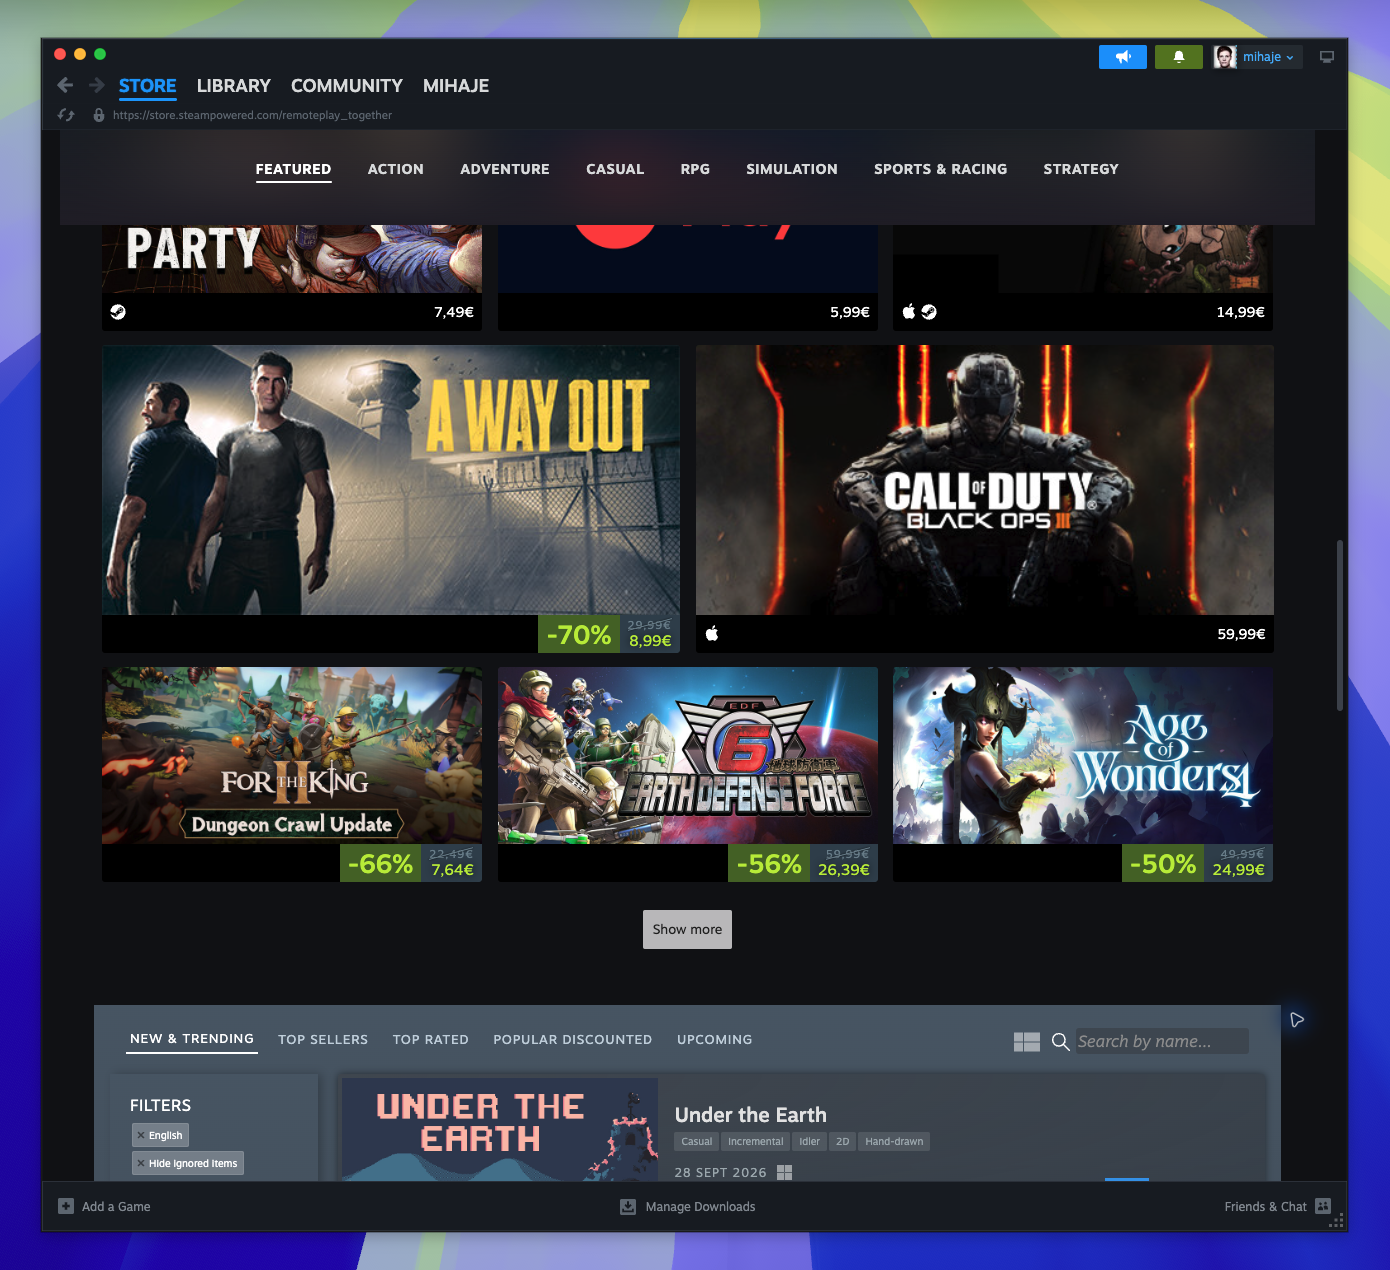Click the store URL in the address bar
1390x1270 pixels.
click(252, 115)
